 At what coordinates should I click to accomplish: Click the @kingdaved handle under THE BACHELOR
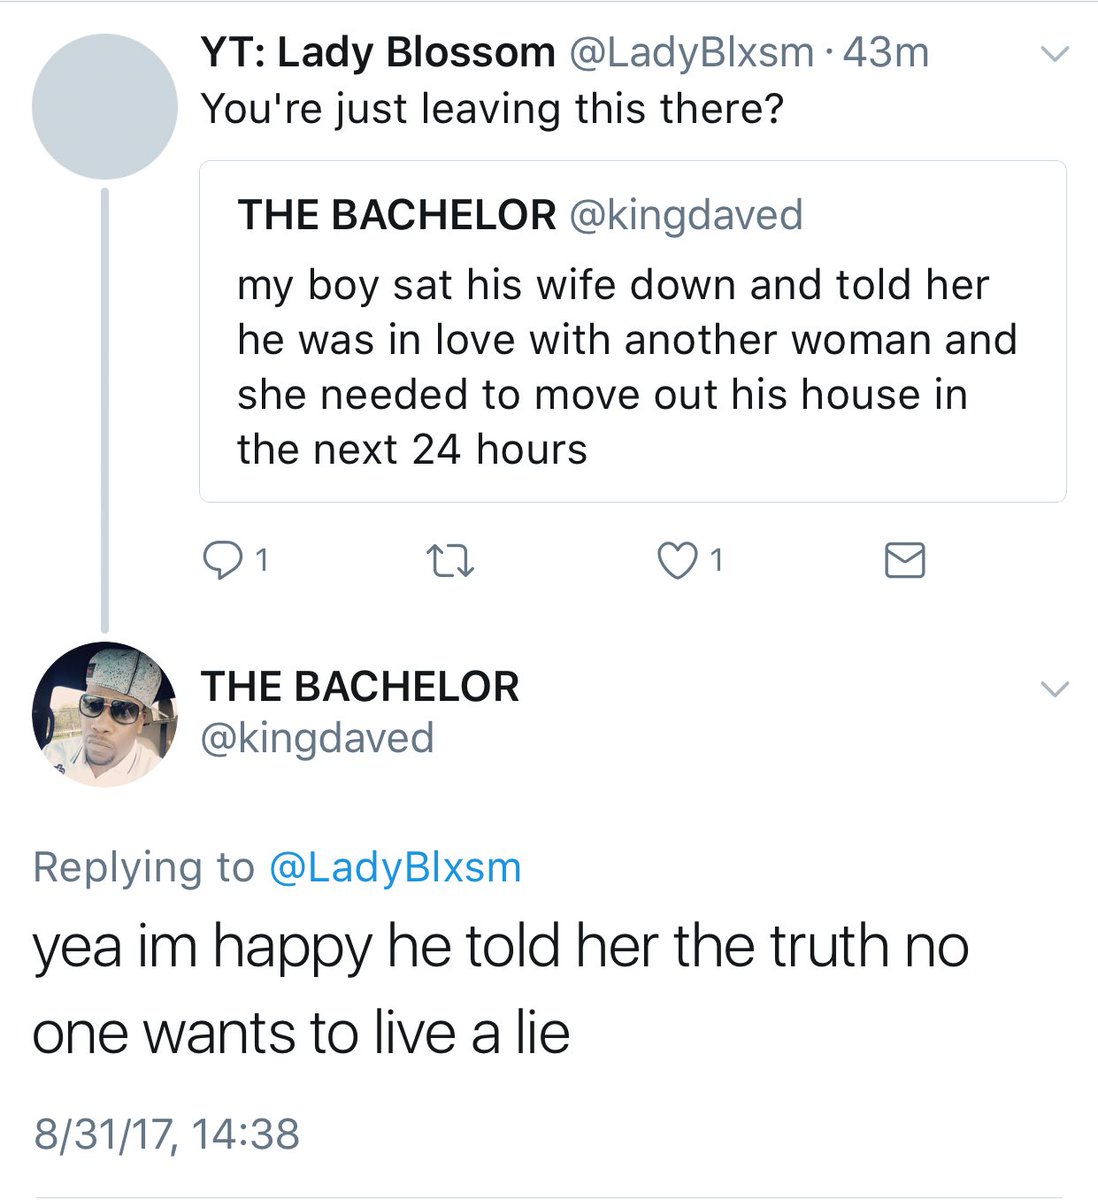coord(317,738)
